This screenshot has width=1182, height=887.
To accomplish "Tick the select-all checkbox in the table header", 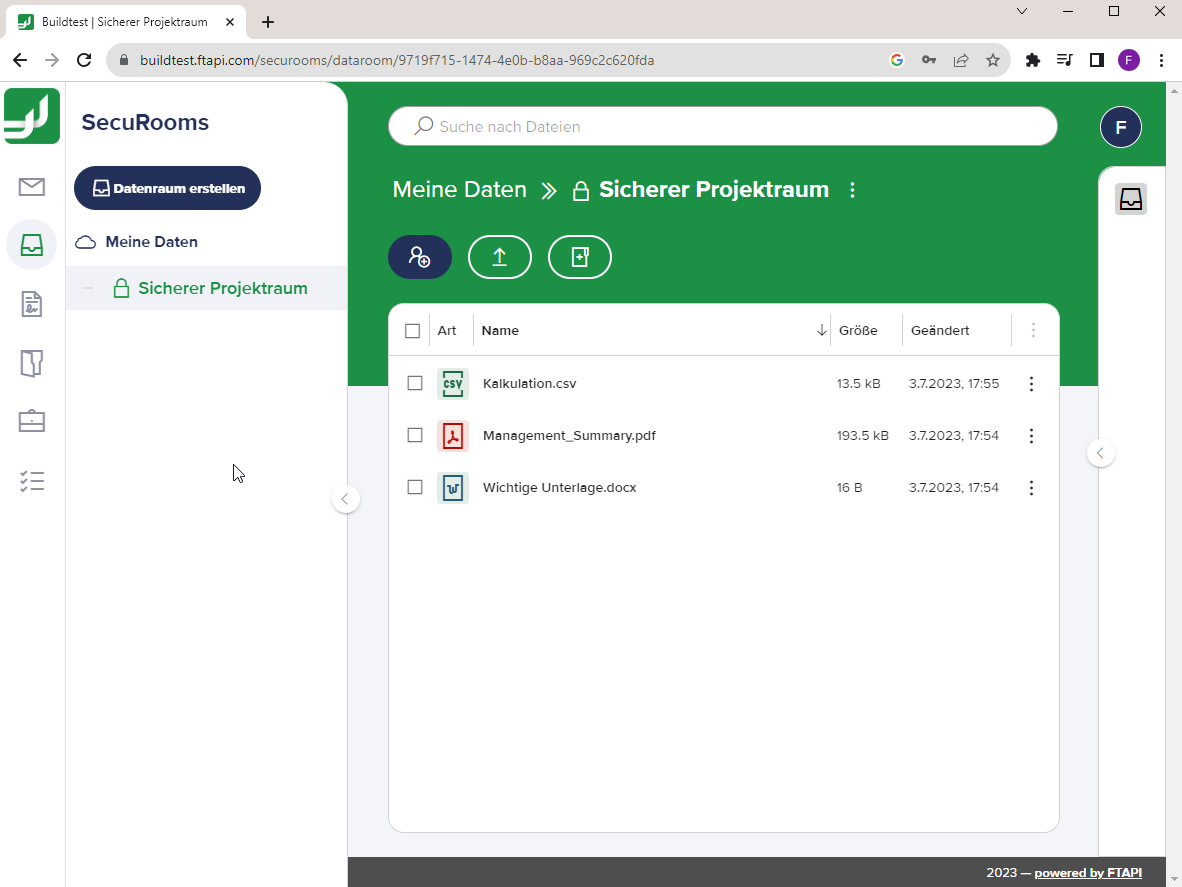I will (413, 330).
